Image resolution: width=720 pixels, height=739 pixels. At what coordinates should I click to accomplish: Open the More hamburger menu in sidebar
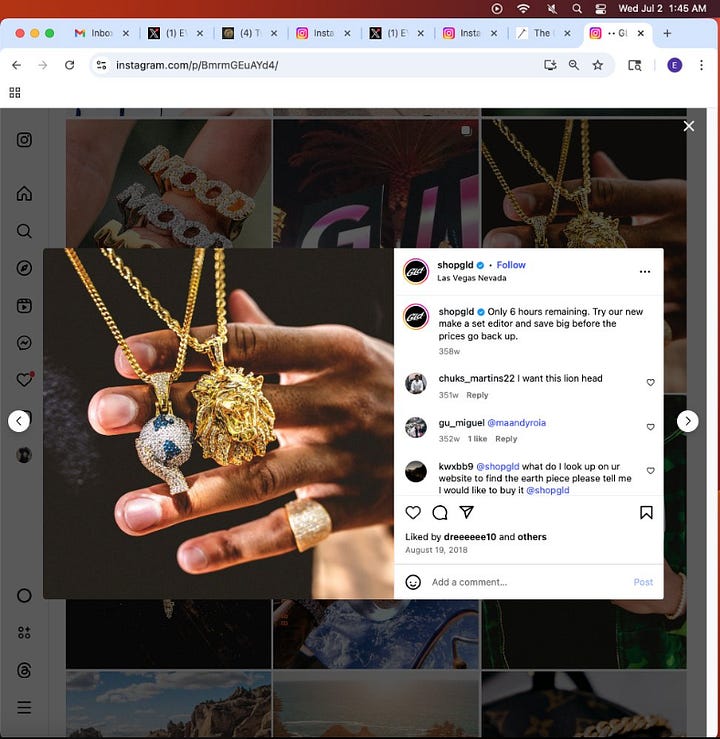(x=24, y=707)
